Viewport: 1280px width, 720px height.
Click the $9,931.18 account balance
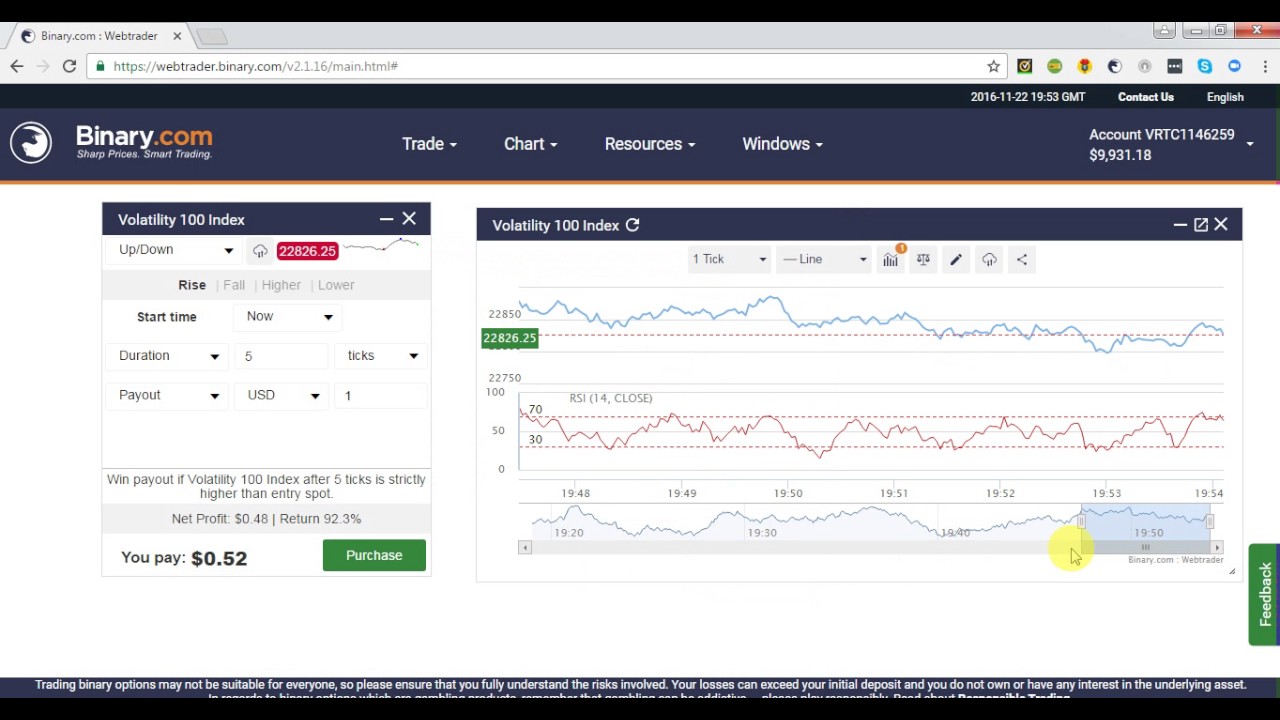1120,155
